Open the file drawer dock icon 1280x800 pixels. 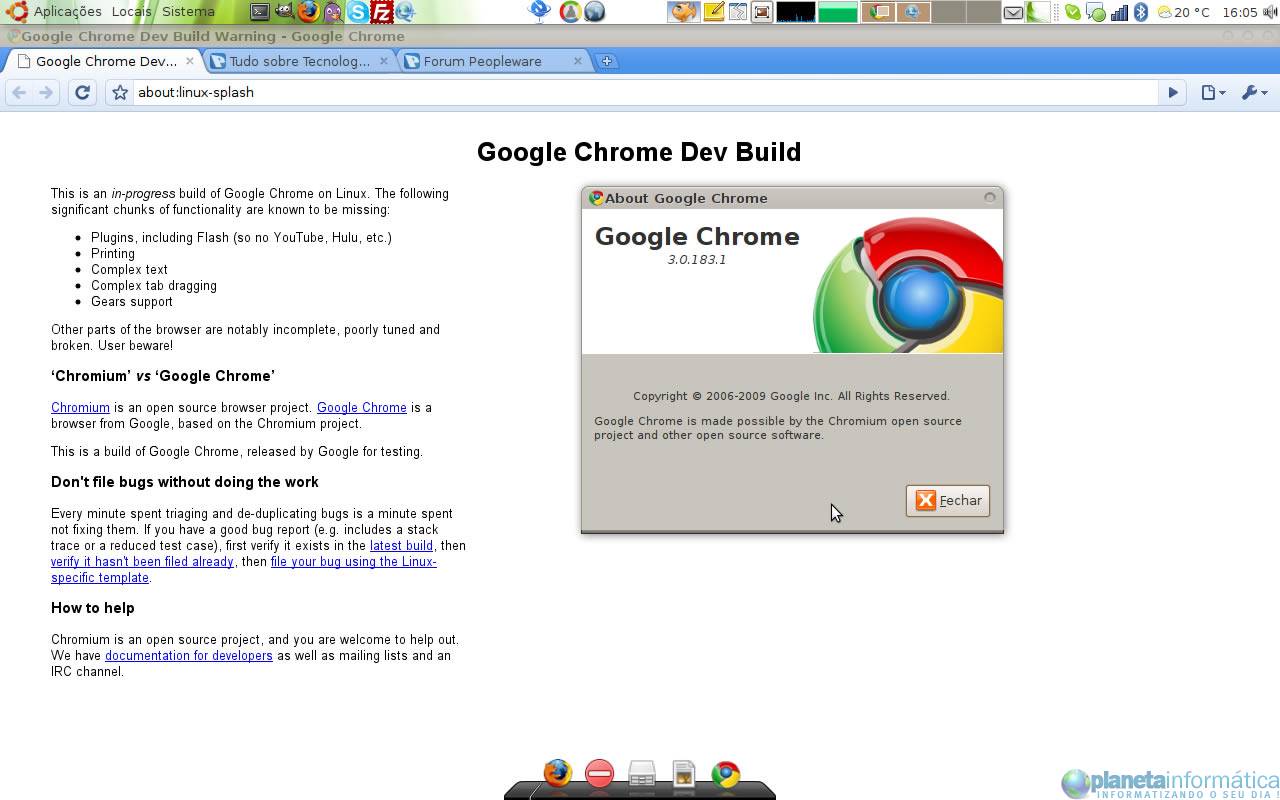(x=641, y=774)
